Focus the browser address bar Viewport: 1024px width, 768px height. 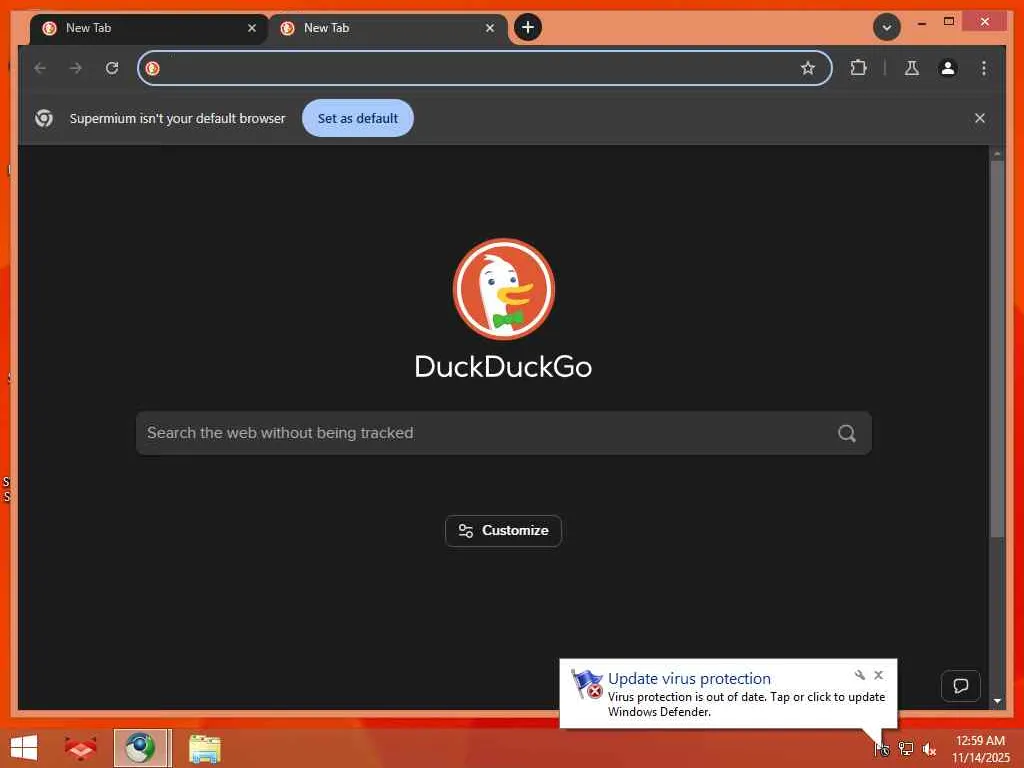485,68
